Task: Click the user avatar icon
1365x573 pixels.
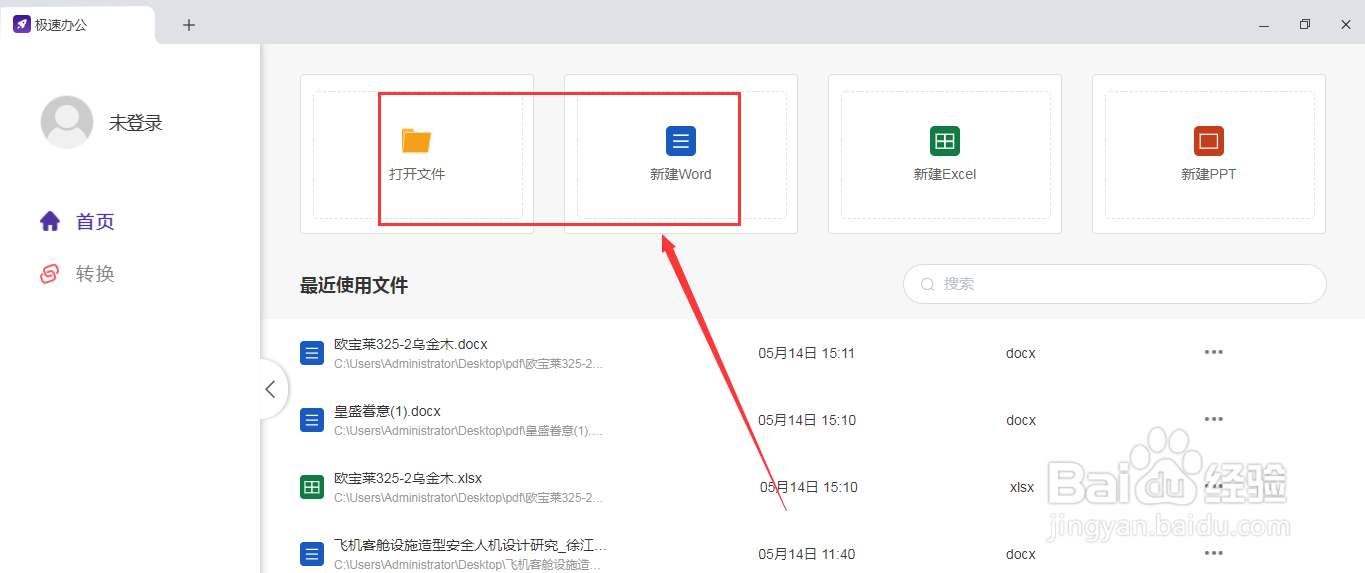Action: (67, 123)
